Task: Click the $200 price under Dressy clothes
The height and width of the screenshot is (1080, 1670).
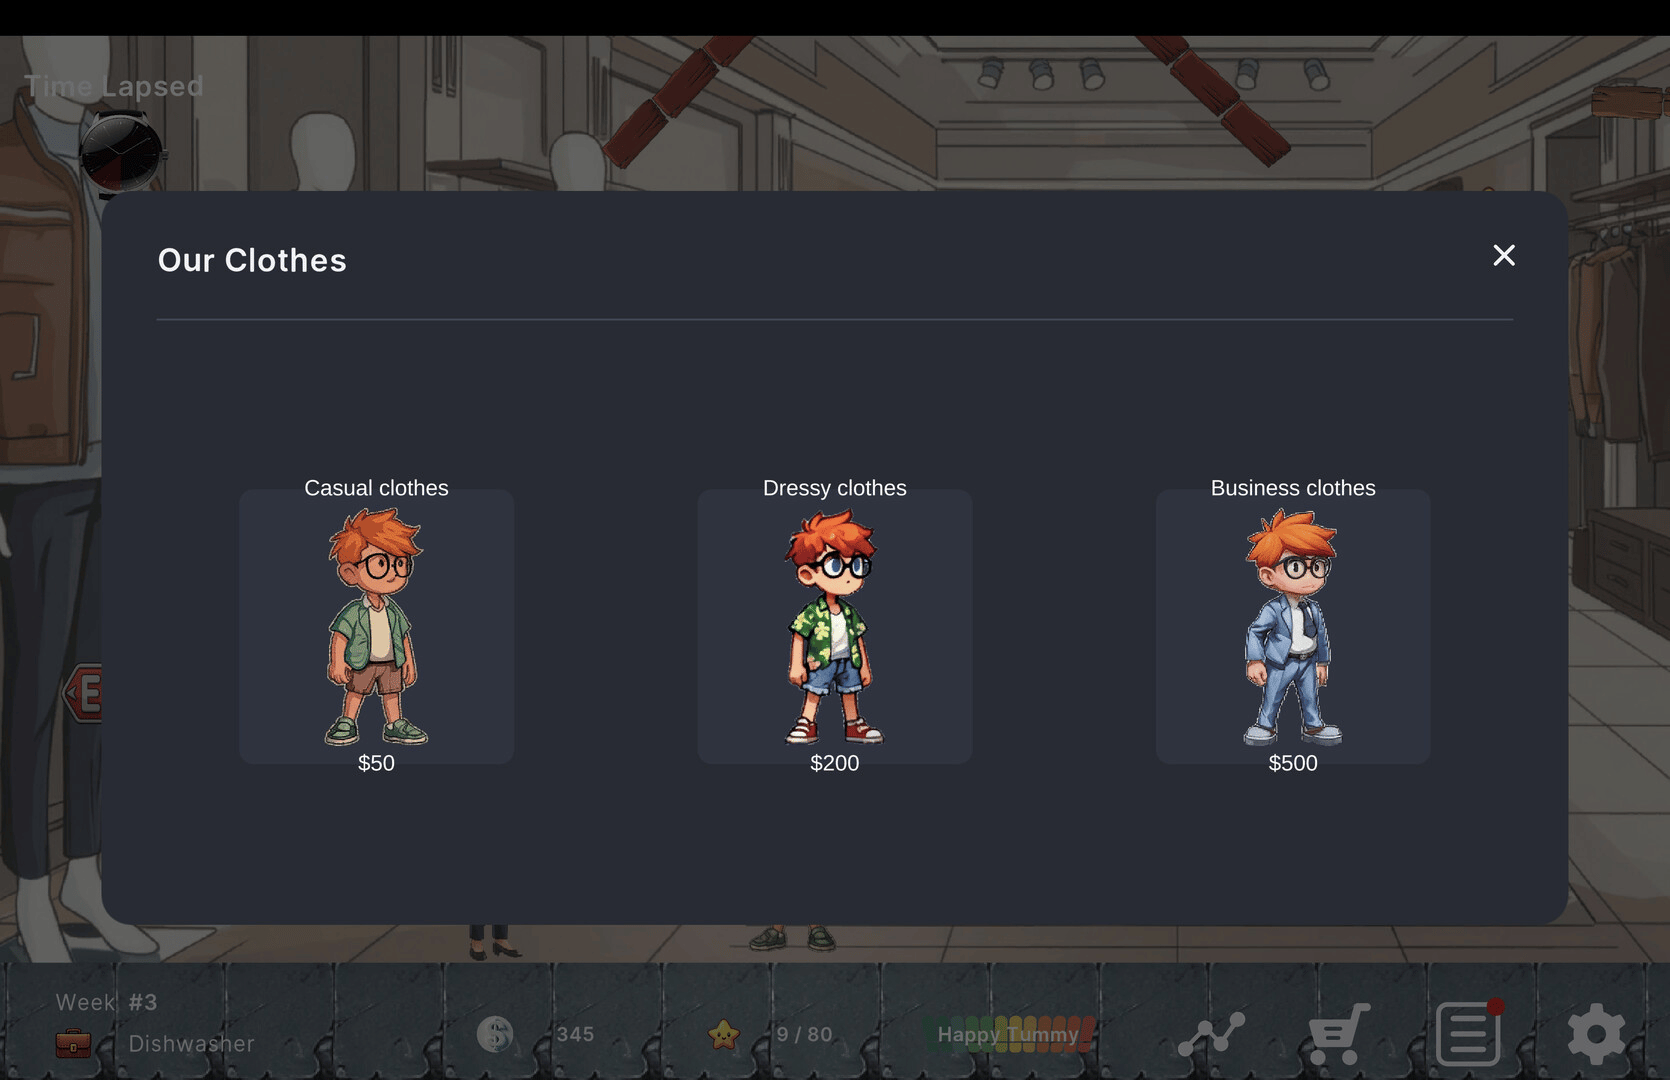Action: (x=834, y=763)
